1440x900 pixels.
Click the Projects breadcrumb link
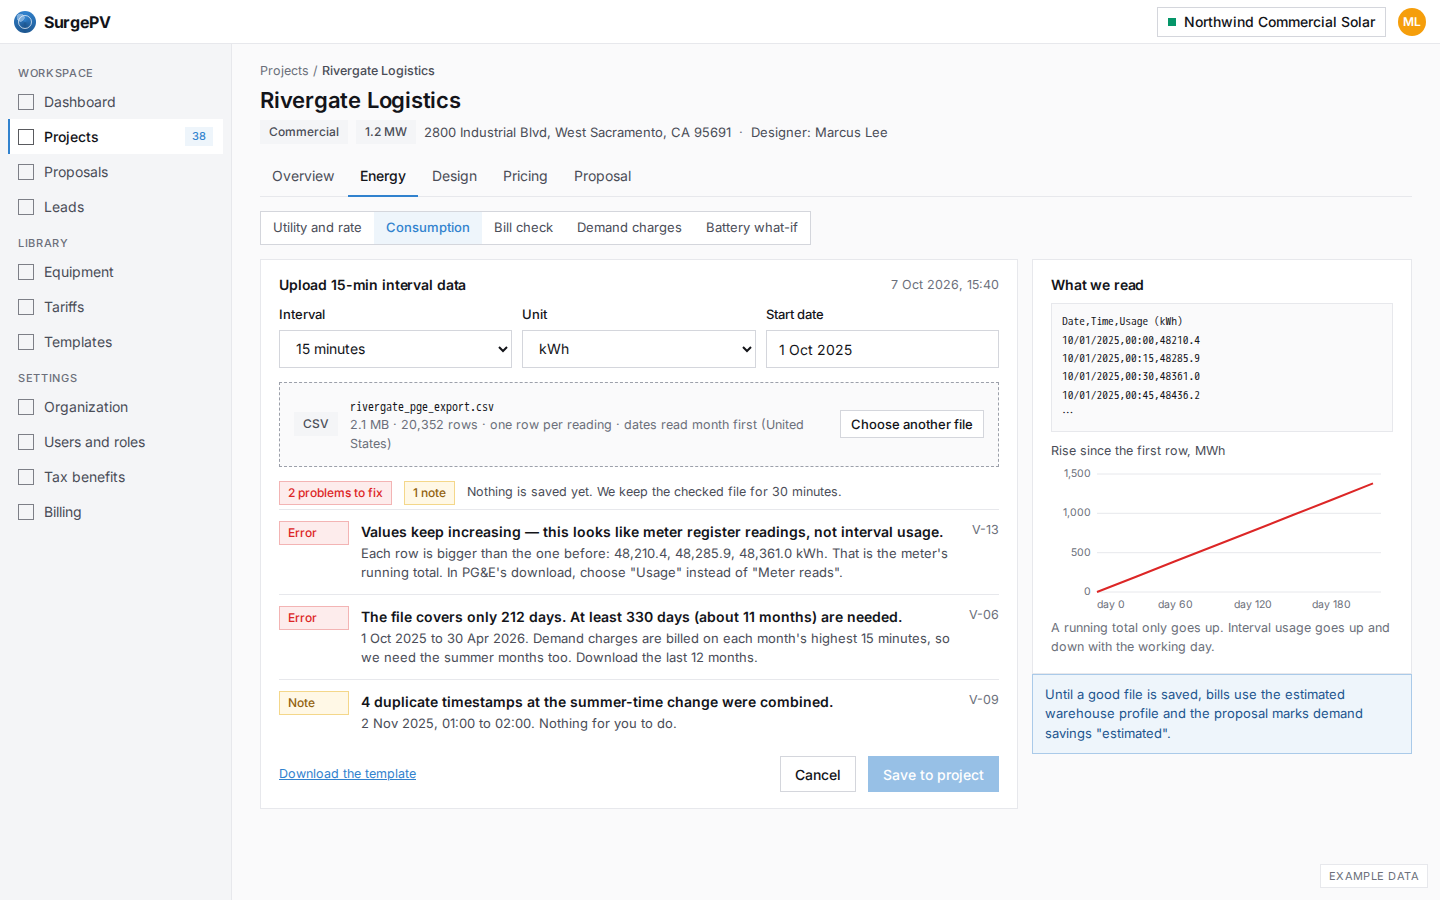click(284, 71)
